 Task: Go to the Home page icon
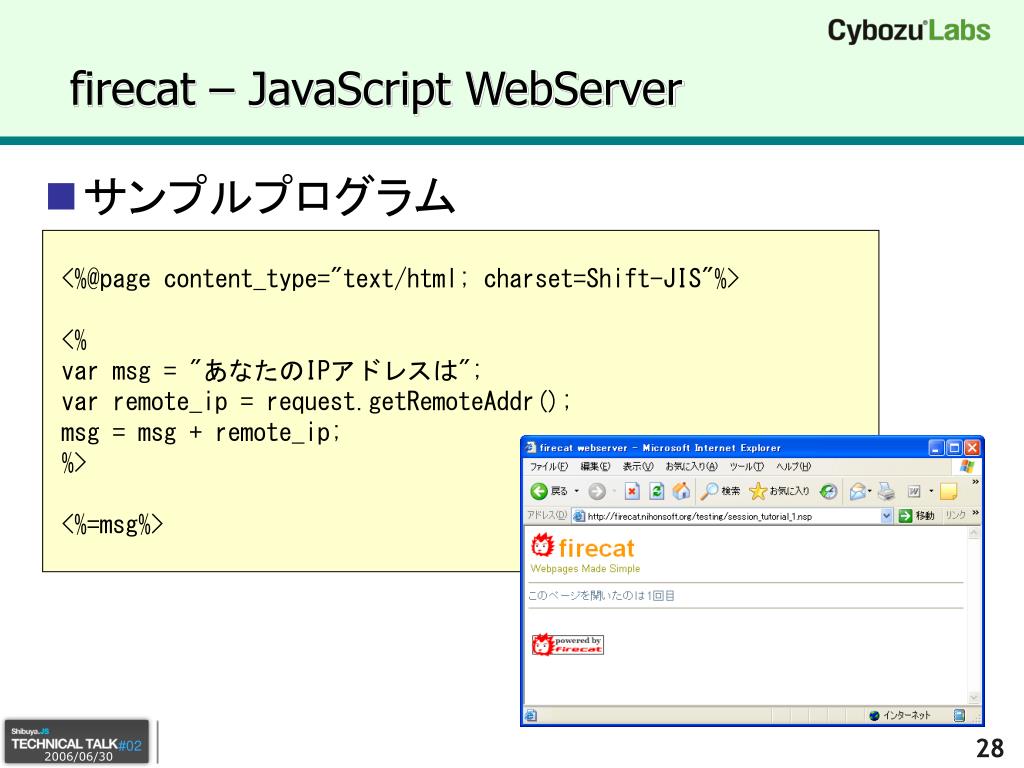(681, 491)
